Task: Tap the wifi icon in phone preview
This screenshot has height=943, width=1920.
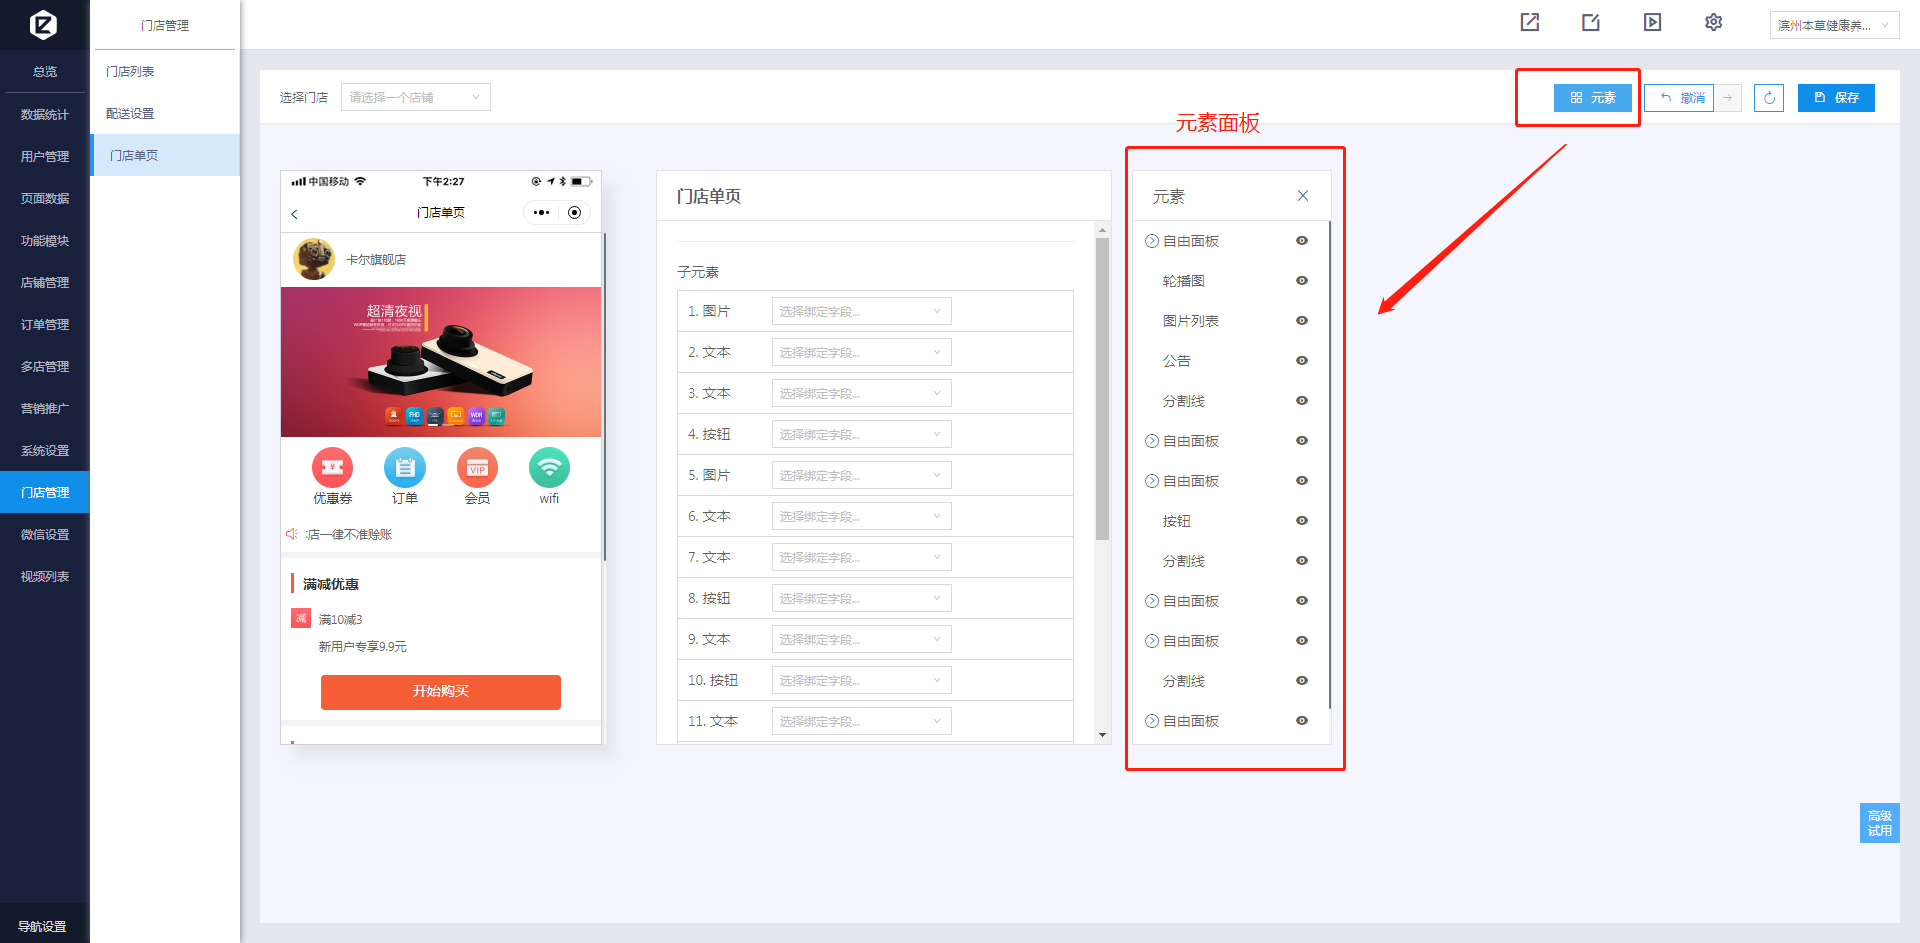Action: pyautogui.click(x=549, y=468)
